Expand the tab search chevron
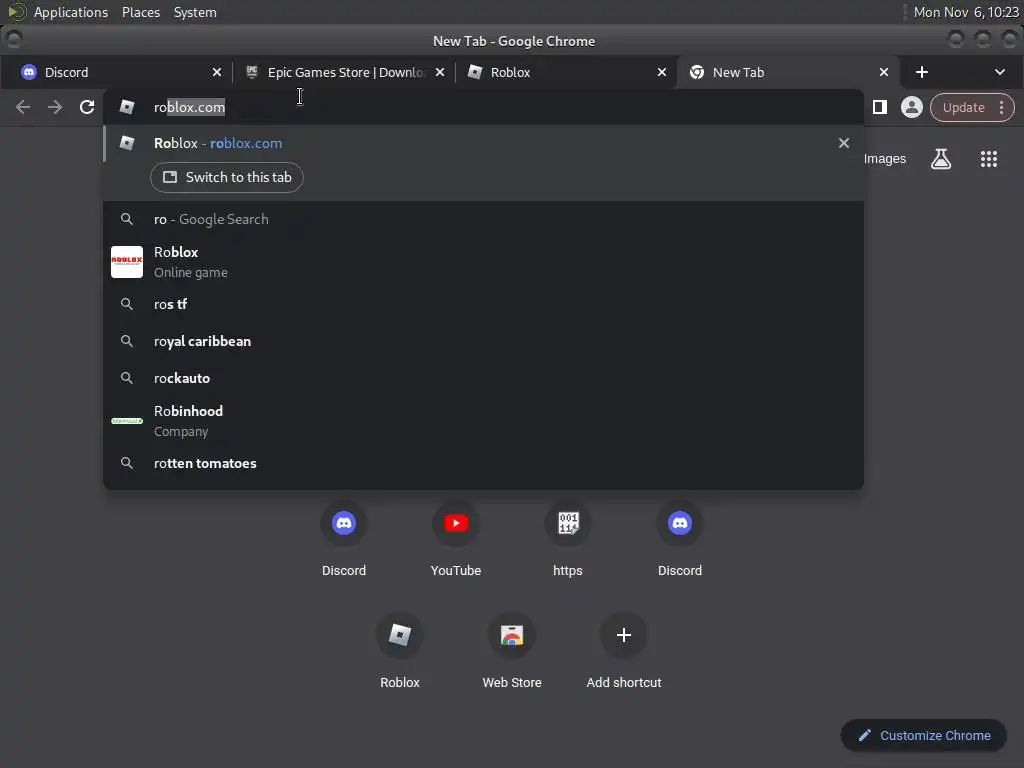 point(1000,72)
